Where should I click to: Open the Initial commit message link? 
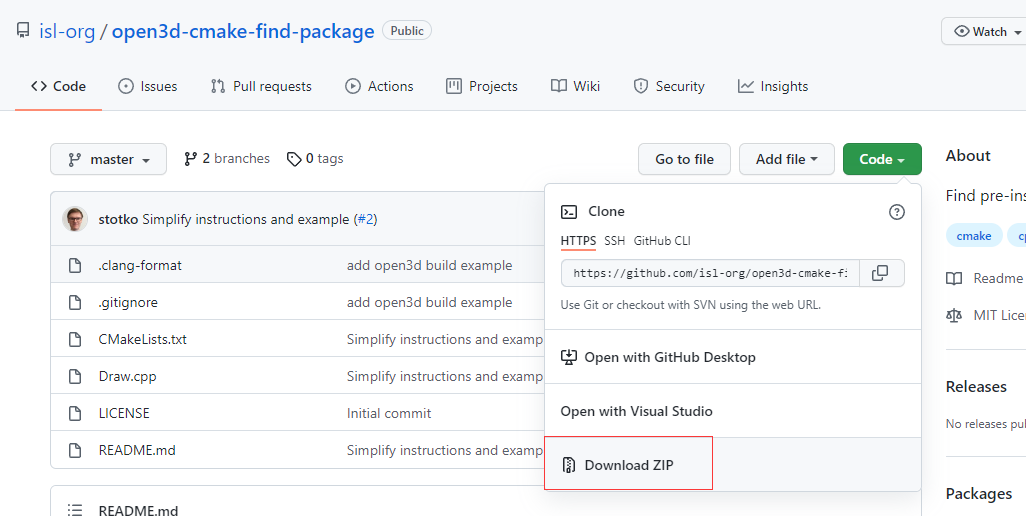tap(389, 413)
